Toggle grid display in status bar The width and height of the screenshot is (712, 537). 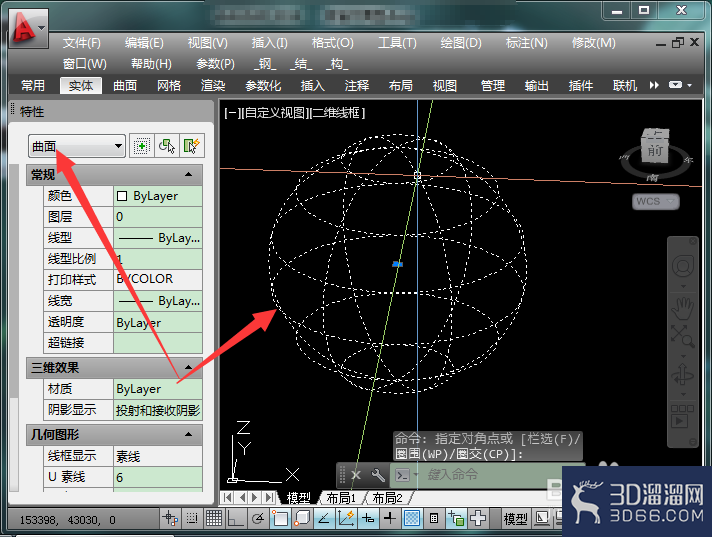tap(214, 518)
